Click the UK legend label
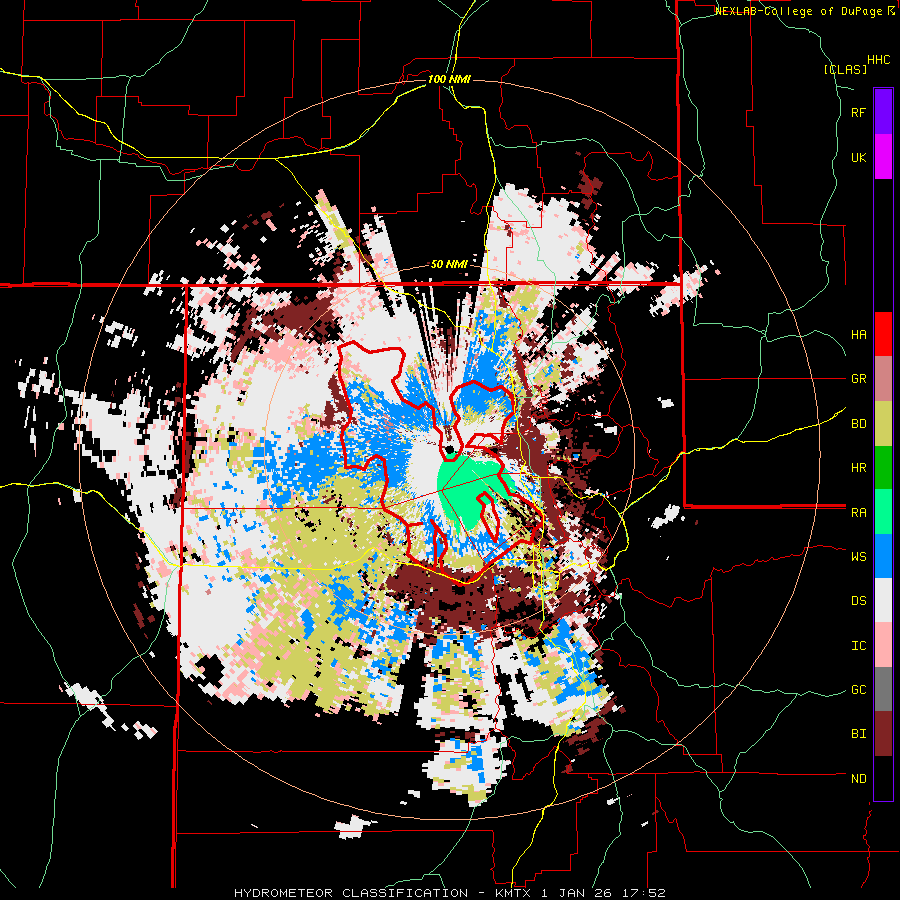The image size is (900, 900). [858, 157]
